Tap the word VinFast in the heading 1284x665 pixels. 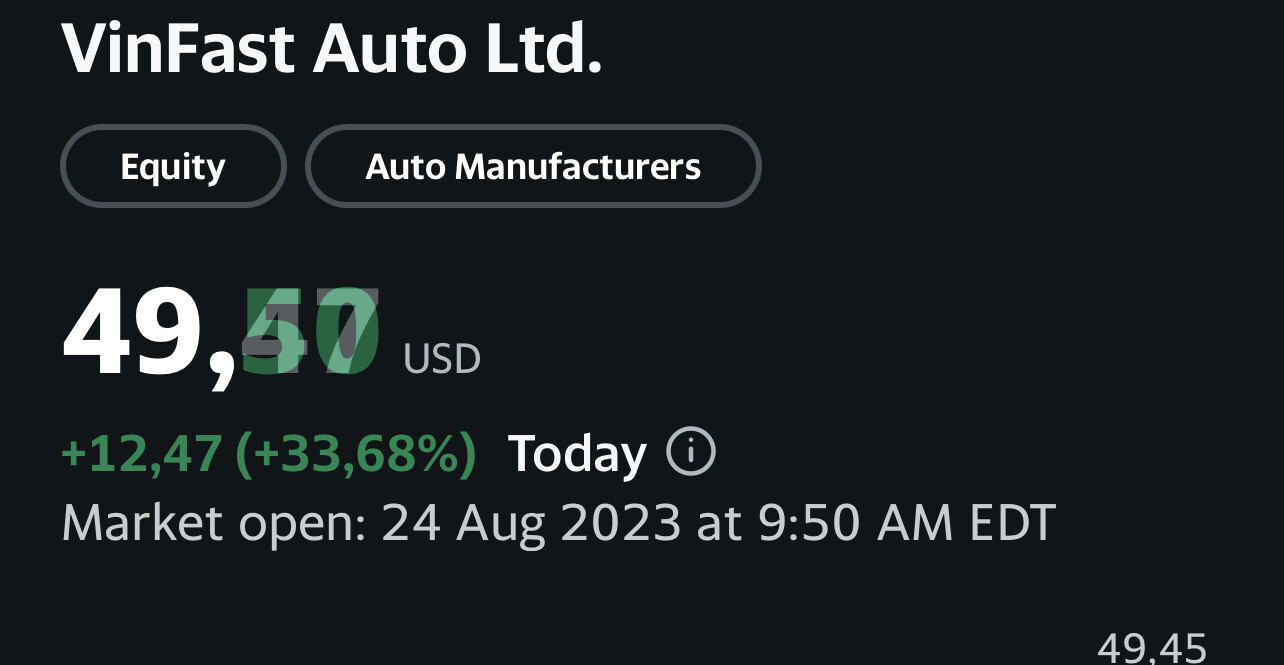[x=178, y=48]
